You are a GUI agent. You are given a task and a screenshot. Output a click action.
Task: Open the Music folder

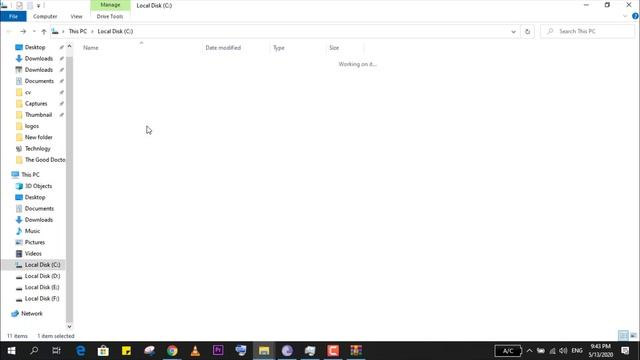(32, 231)
